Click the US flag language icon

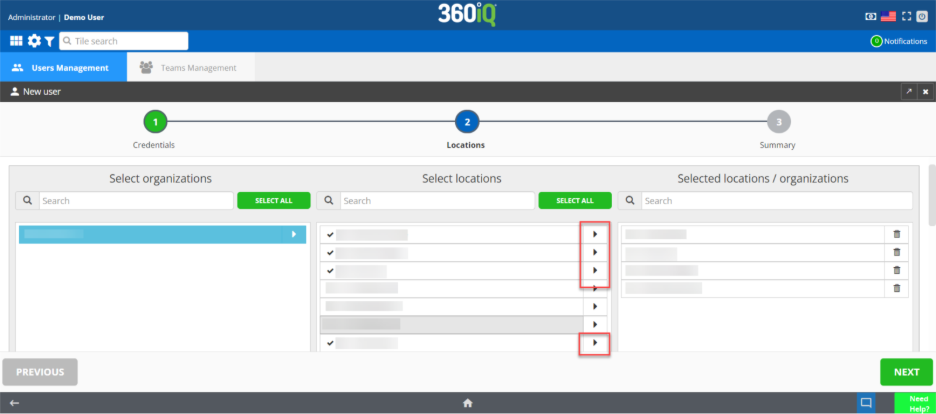click(887, 16)
